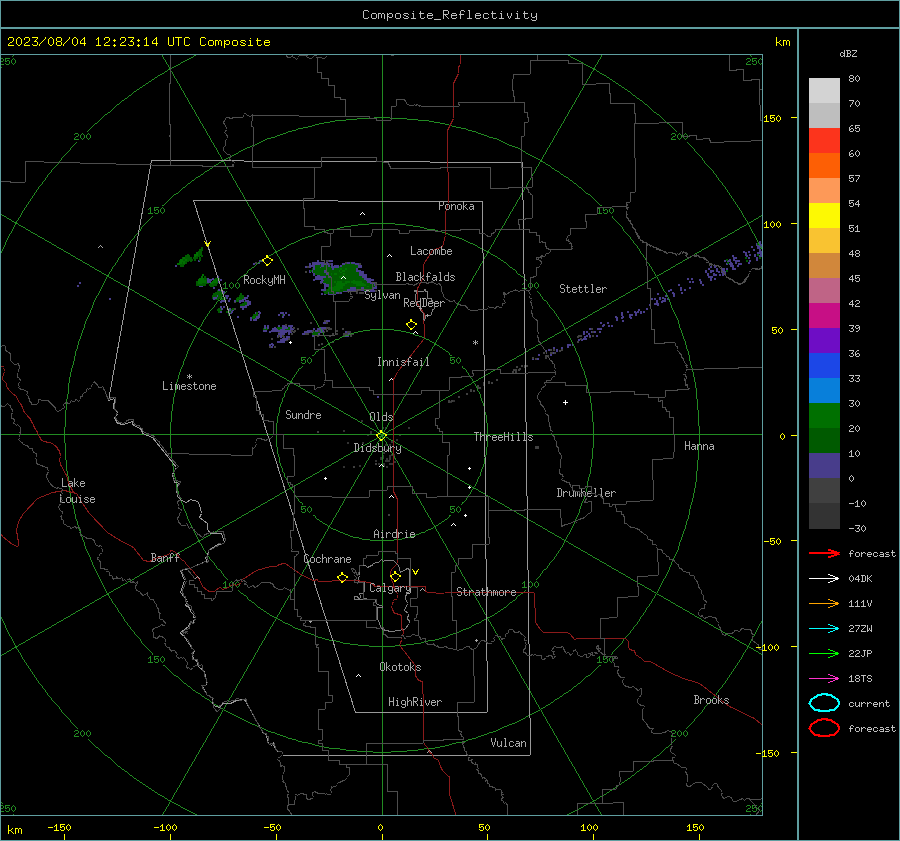
Task: Click the yellow diamond marker above Calgary
Action: coord(395,576)
